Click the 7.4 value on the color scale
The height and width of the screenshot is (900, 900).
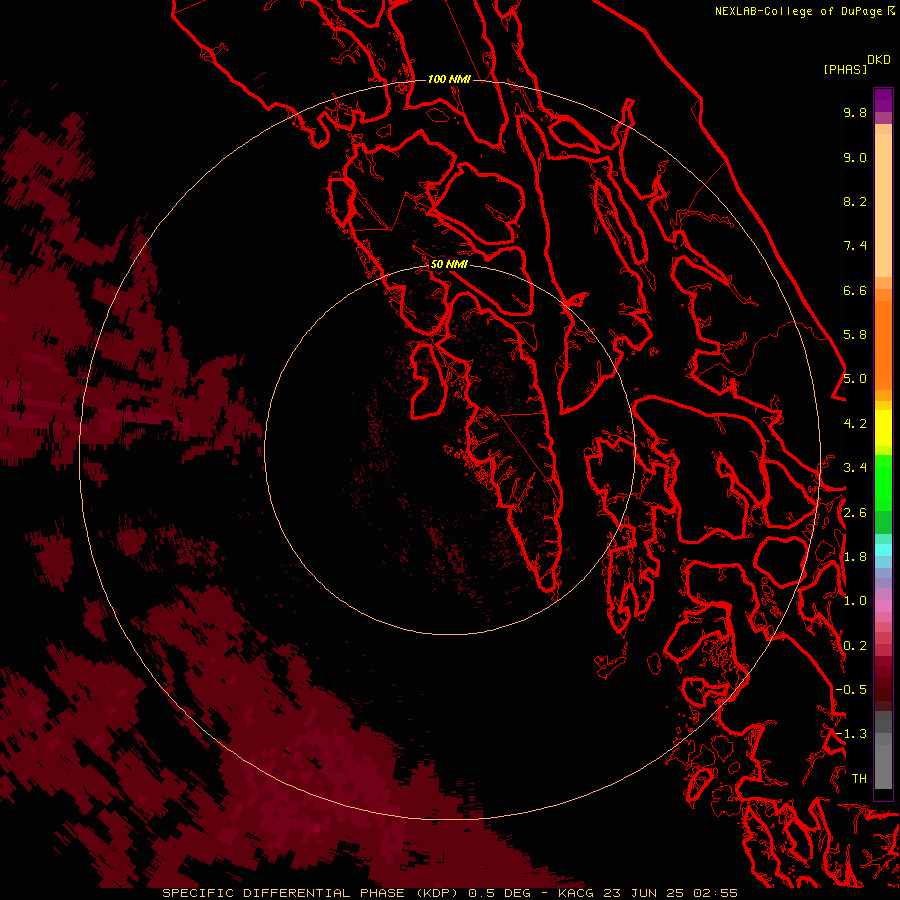click(x=855, y=246)
